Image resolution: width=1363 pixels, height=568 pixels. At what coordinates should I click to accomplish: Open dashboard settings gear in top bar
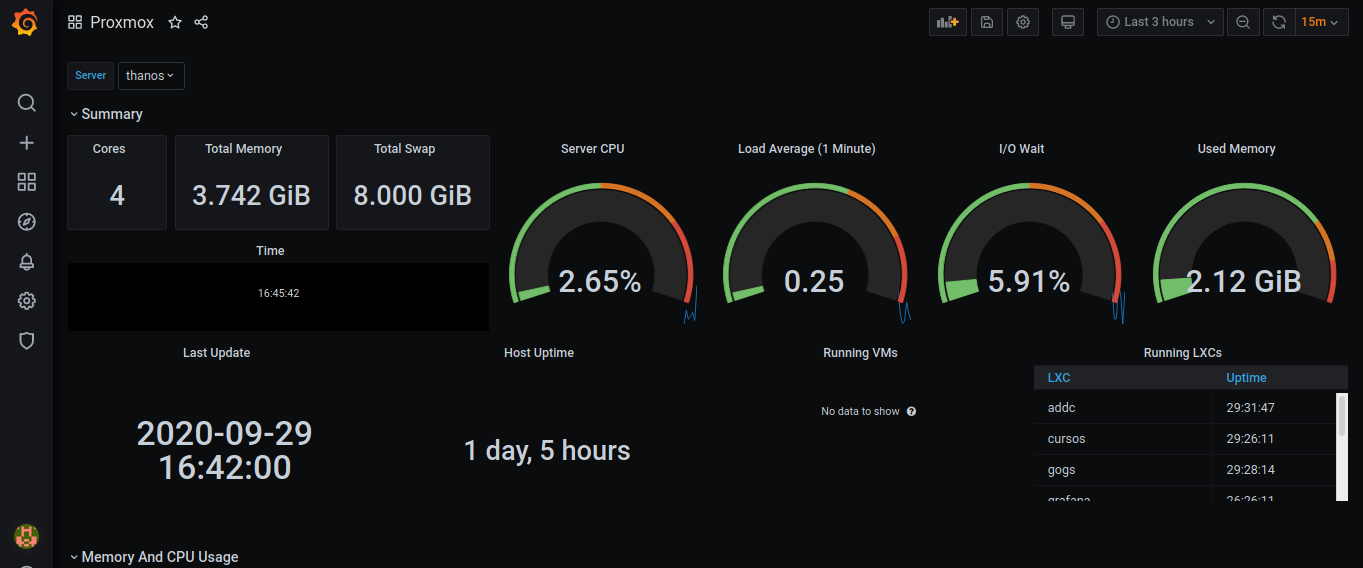[x=1023, y=22]
